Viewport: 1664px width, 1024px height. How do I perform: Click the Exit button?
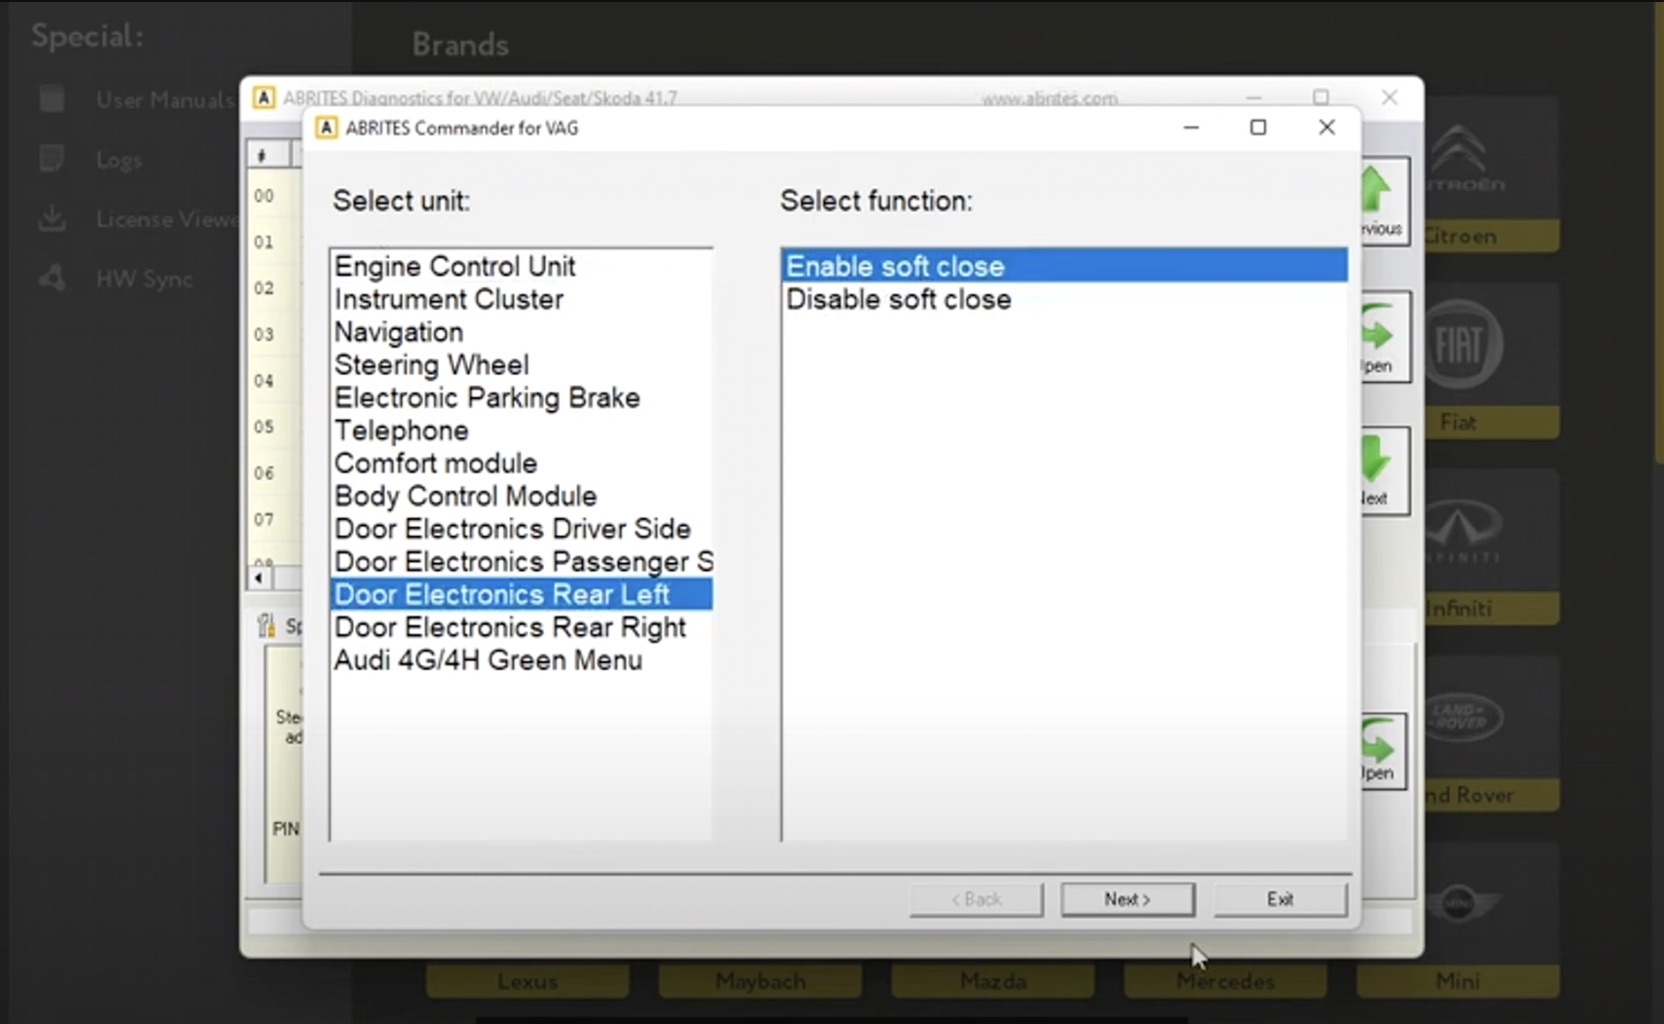click(x=1280, y=899)
